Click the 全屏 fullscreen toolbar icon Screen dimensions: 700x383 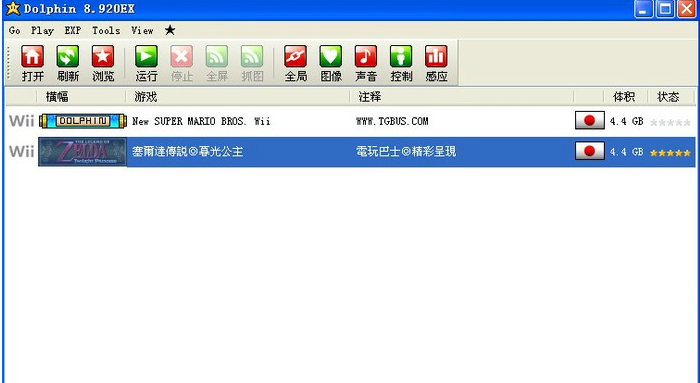217,57
